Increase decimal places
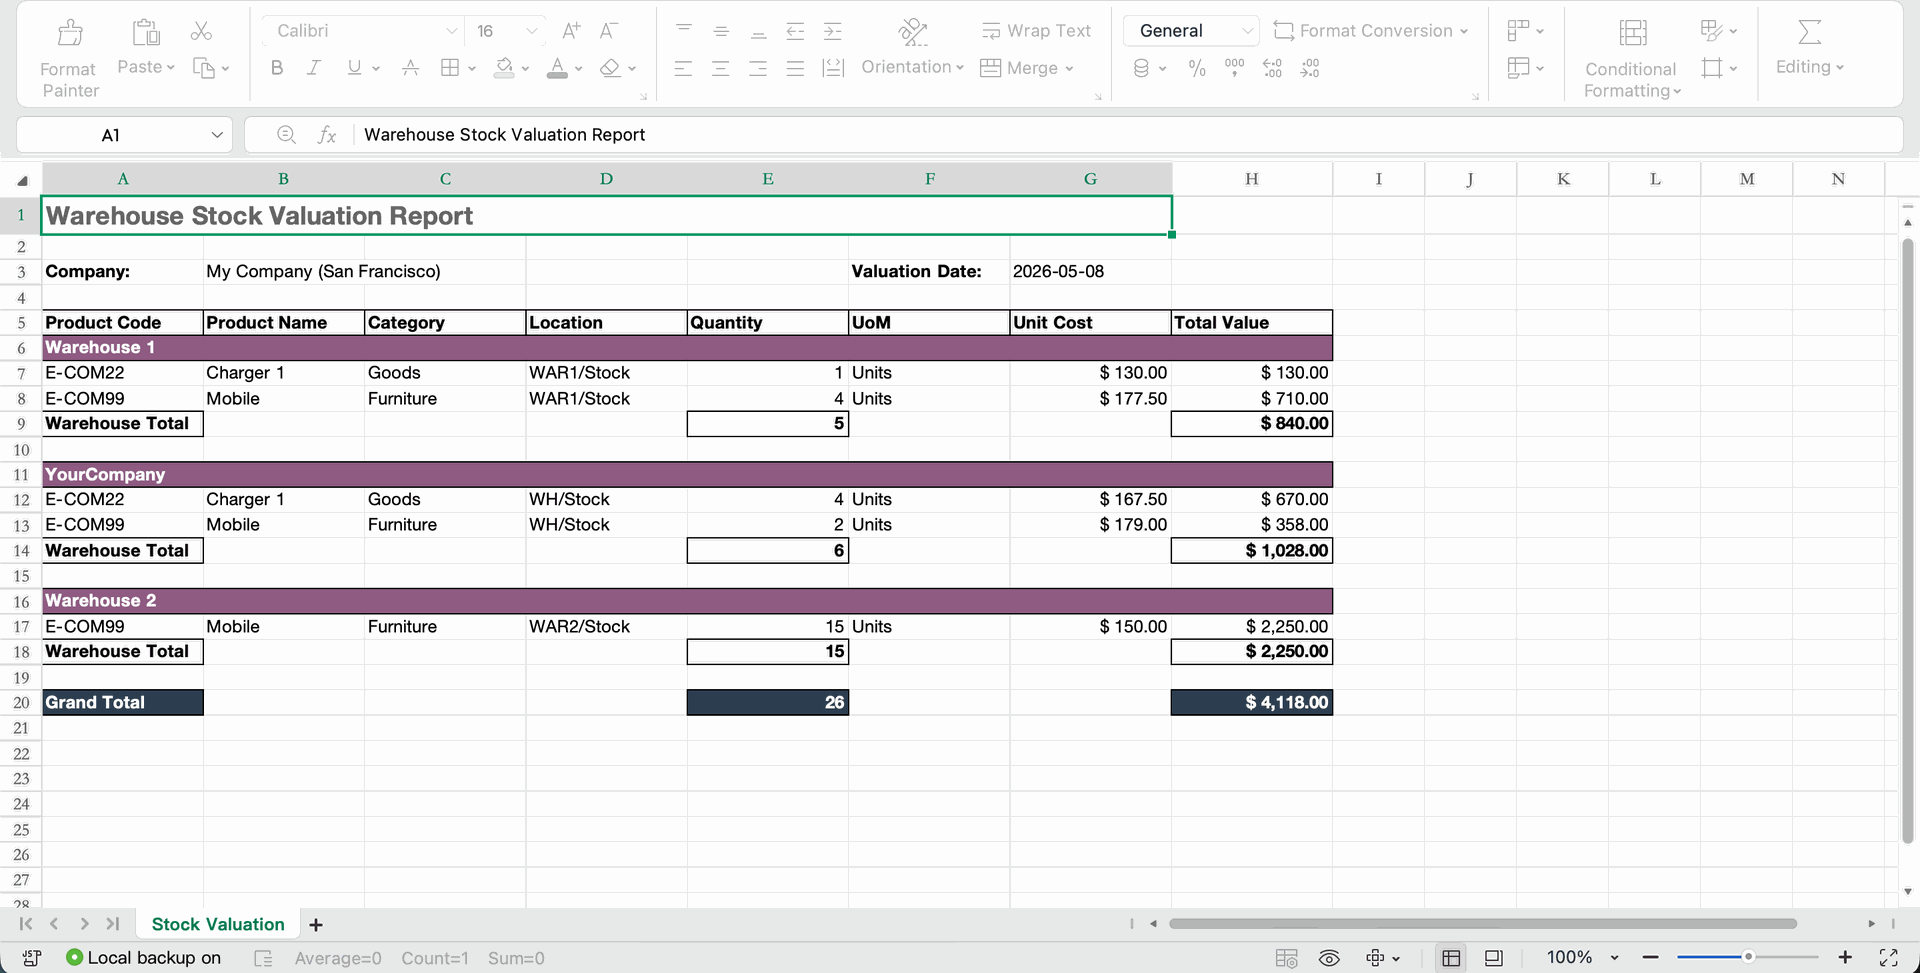Image resolution: width=1920 pixels, height=973 pixels. pos(1273,68)
